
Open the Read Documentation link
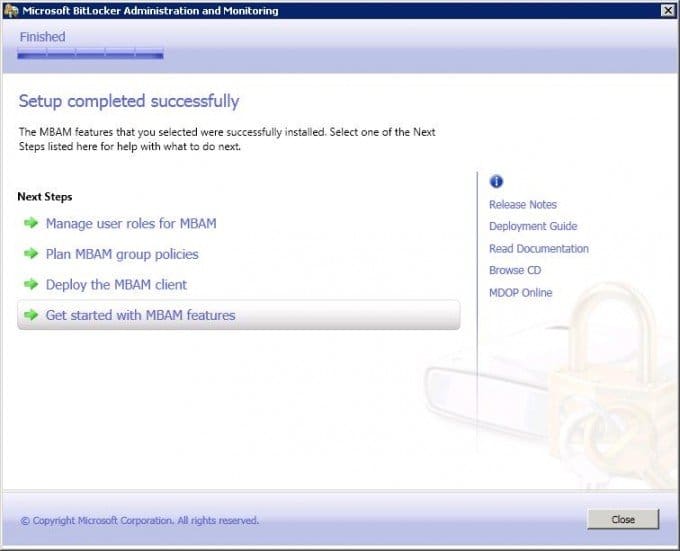(x=539, y=249)
